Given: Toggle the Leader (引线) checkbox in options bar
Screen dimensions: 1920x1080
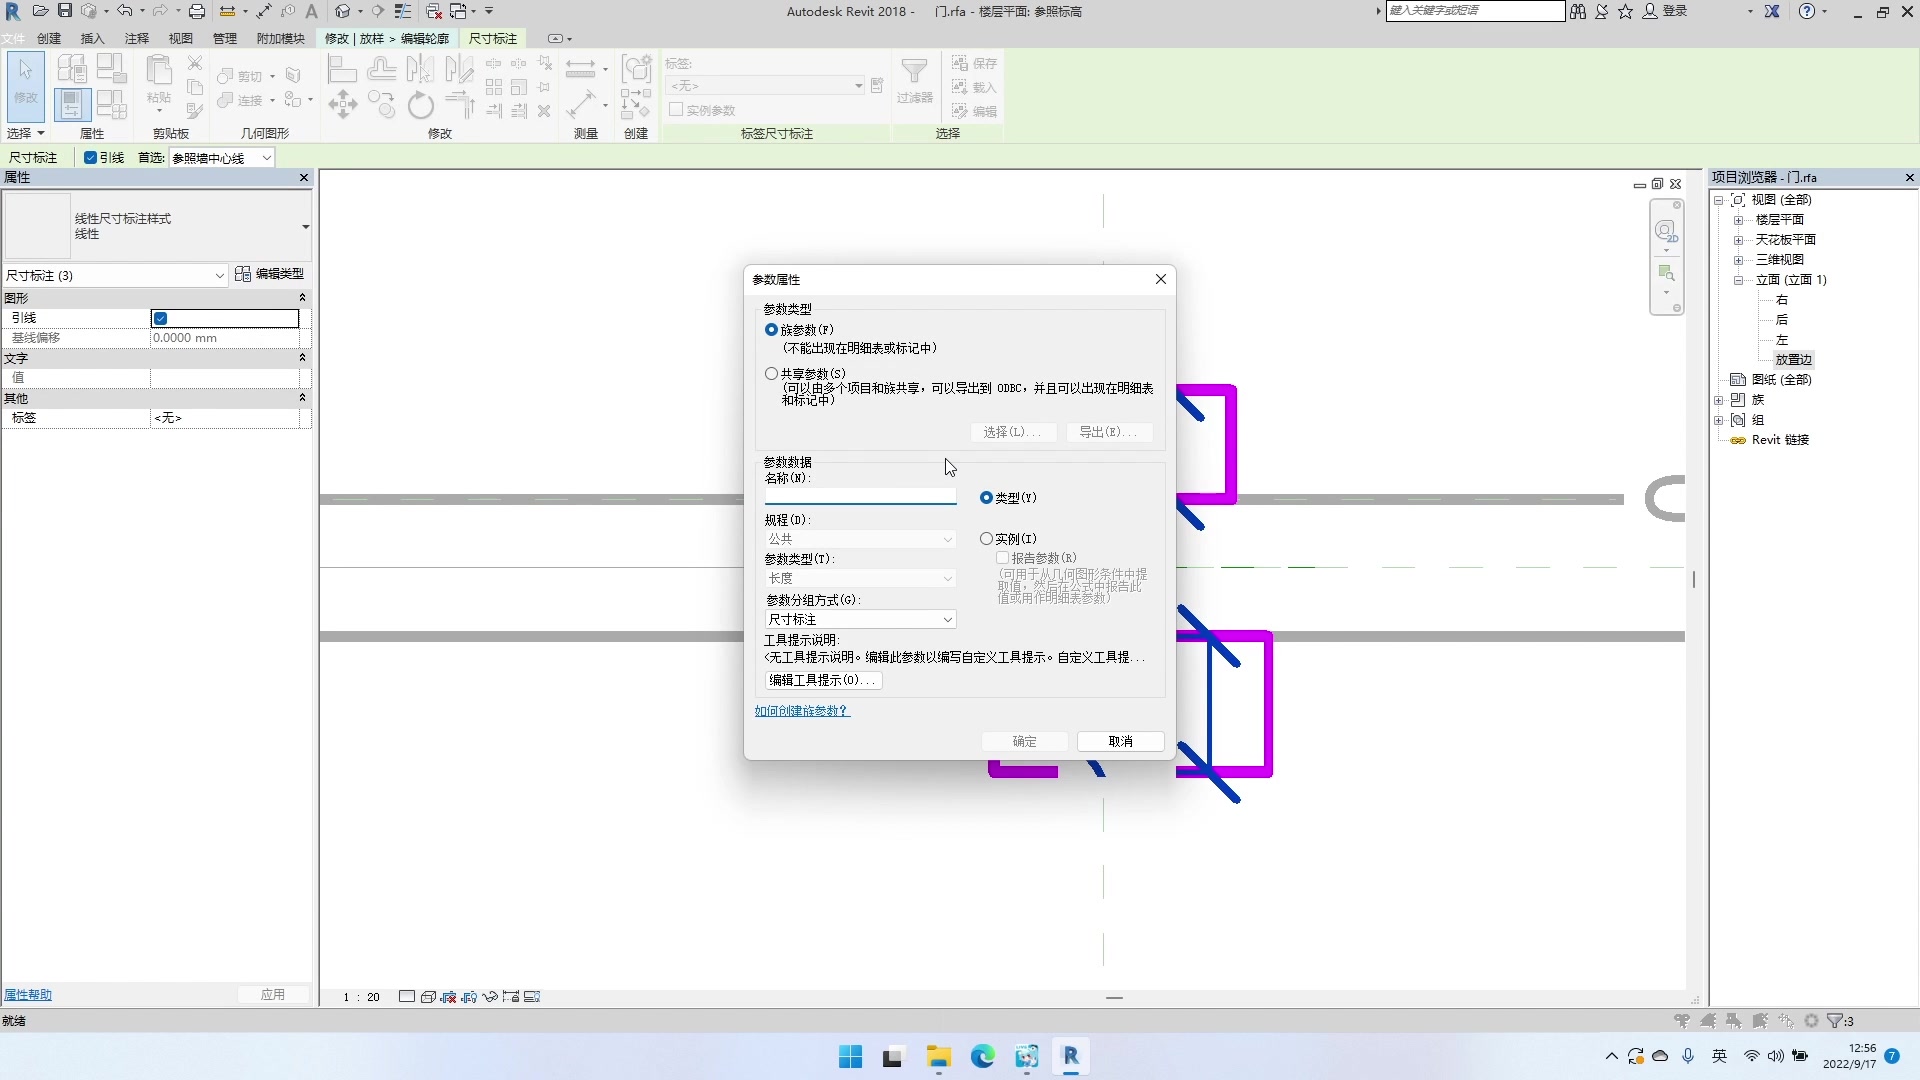Looking at the screenshot, I should point(91,158).
